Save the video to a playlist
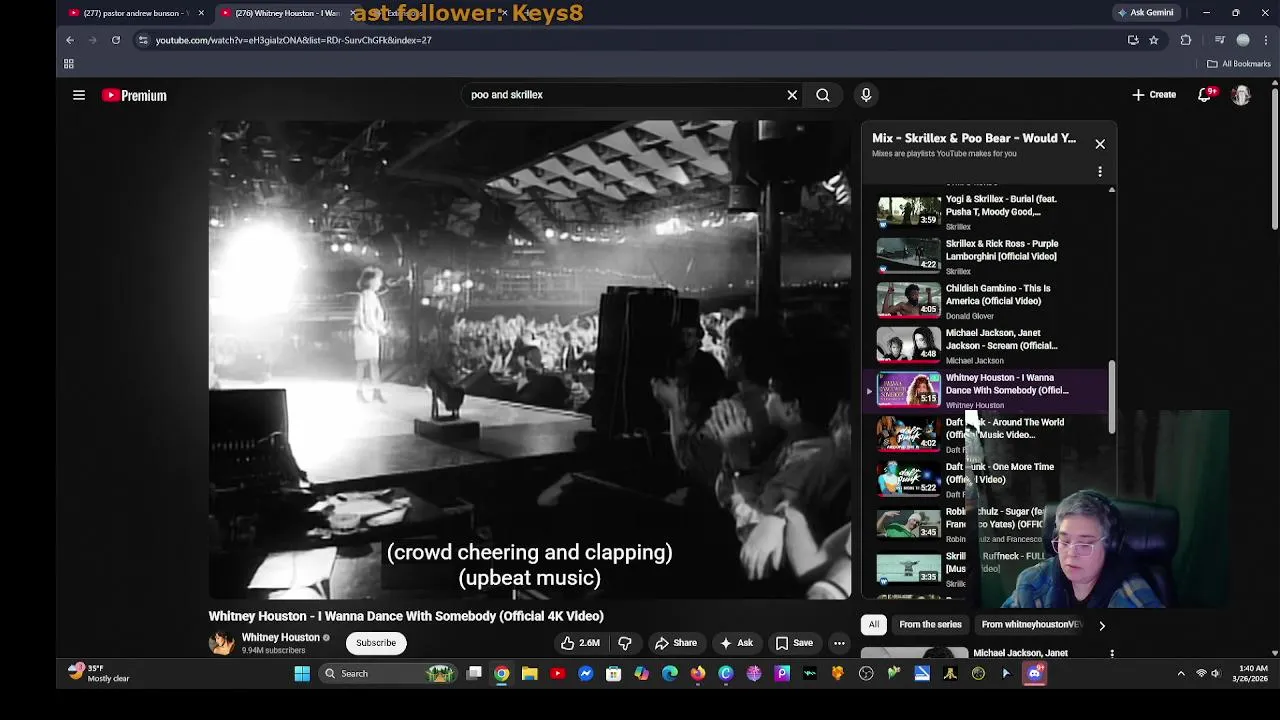 [x=794, y=643]
